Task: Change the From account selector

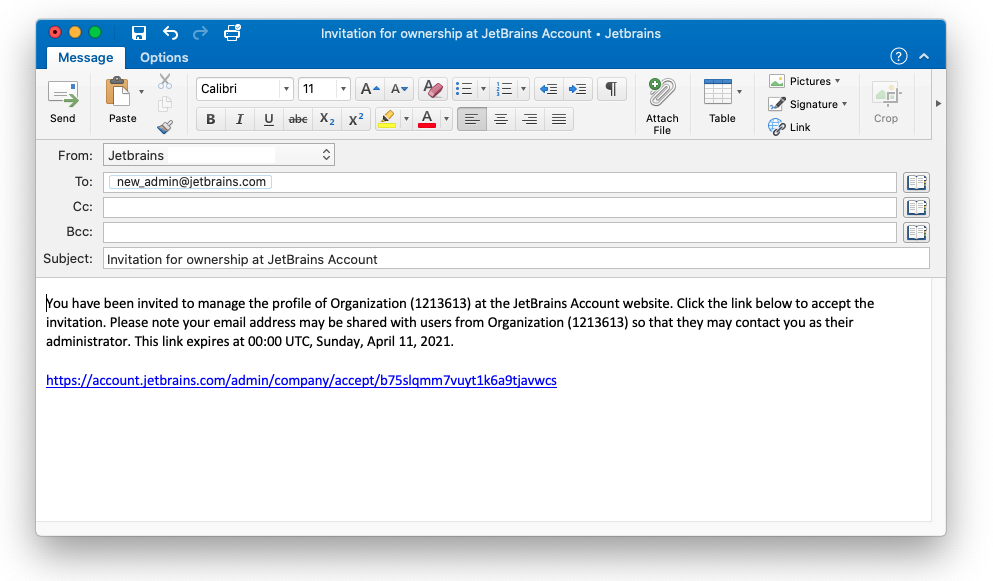Action: tap(219, 155)
